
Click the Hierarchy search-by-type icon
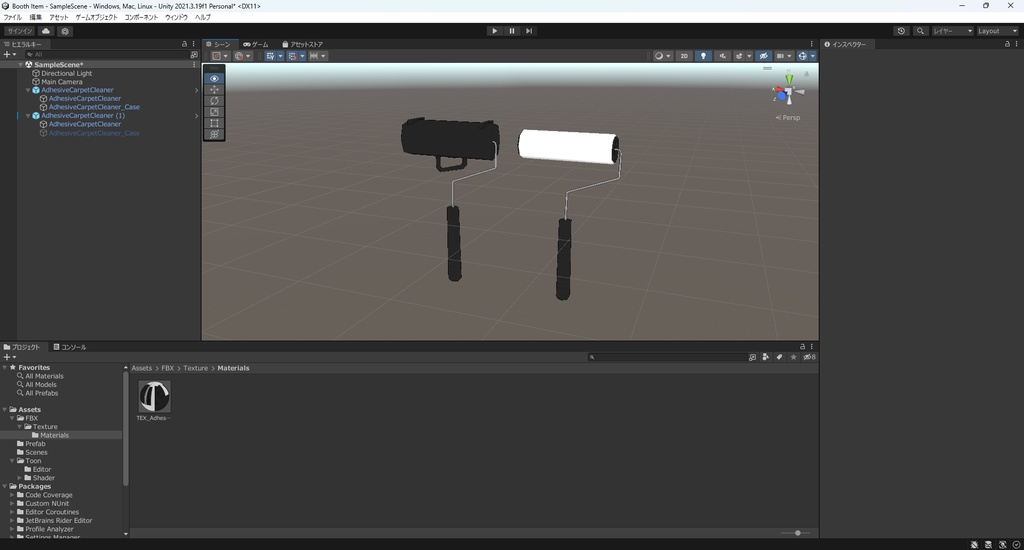194,55
